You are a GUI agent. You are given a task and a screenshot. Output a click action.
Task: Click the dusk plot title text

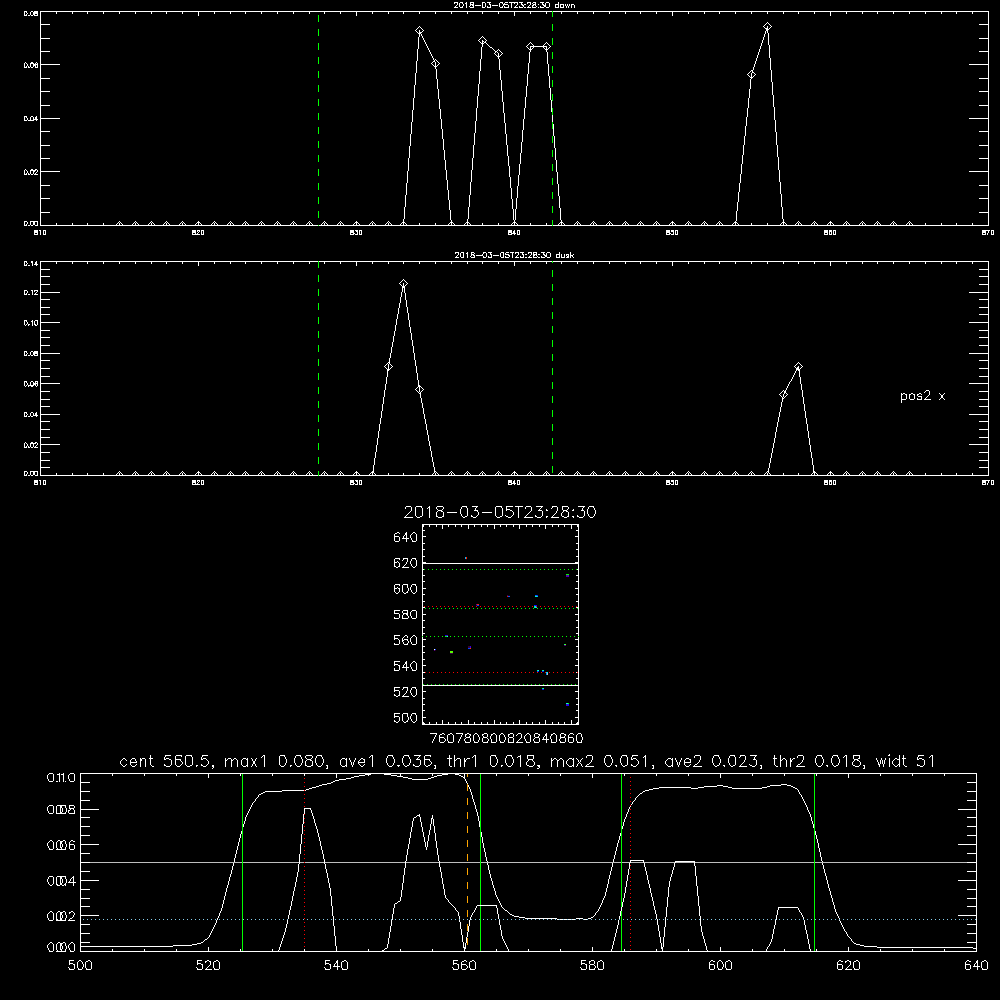coord(514,255)
